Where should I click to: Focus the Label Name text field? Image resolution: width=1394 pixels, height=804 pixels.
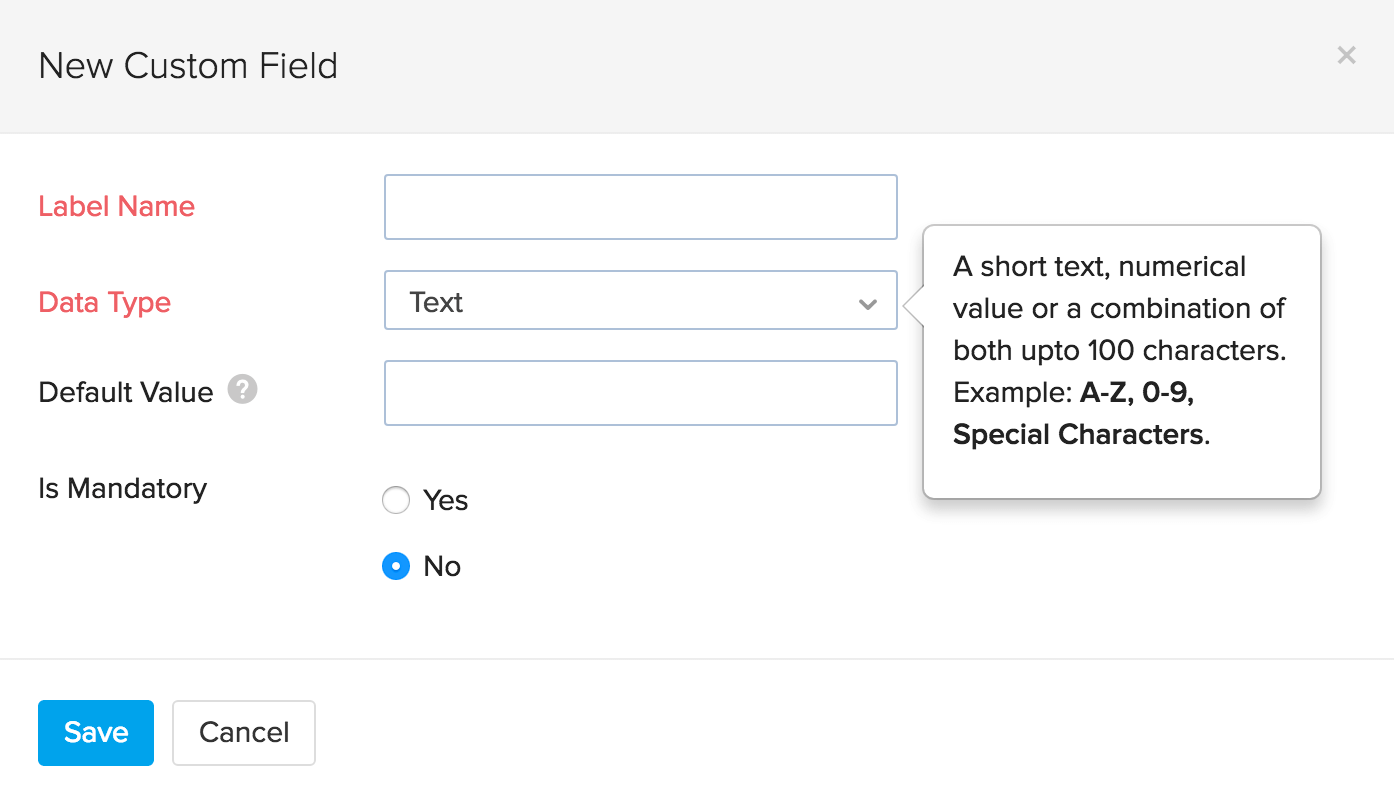[640, 207]
